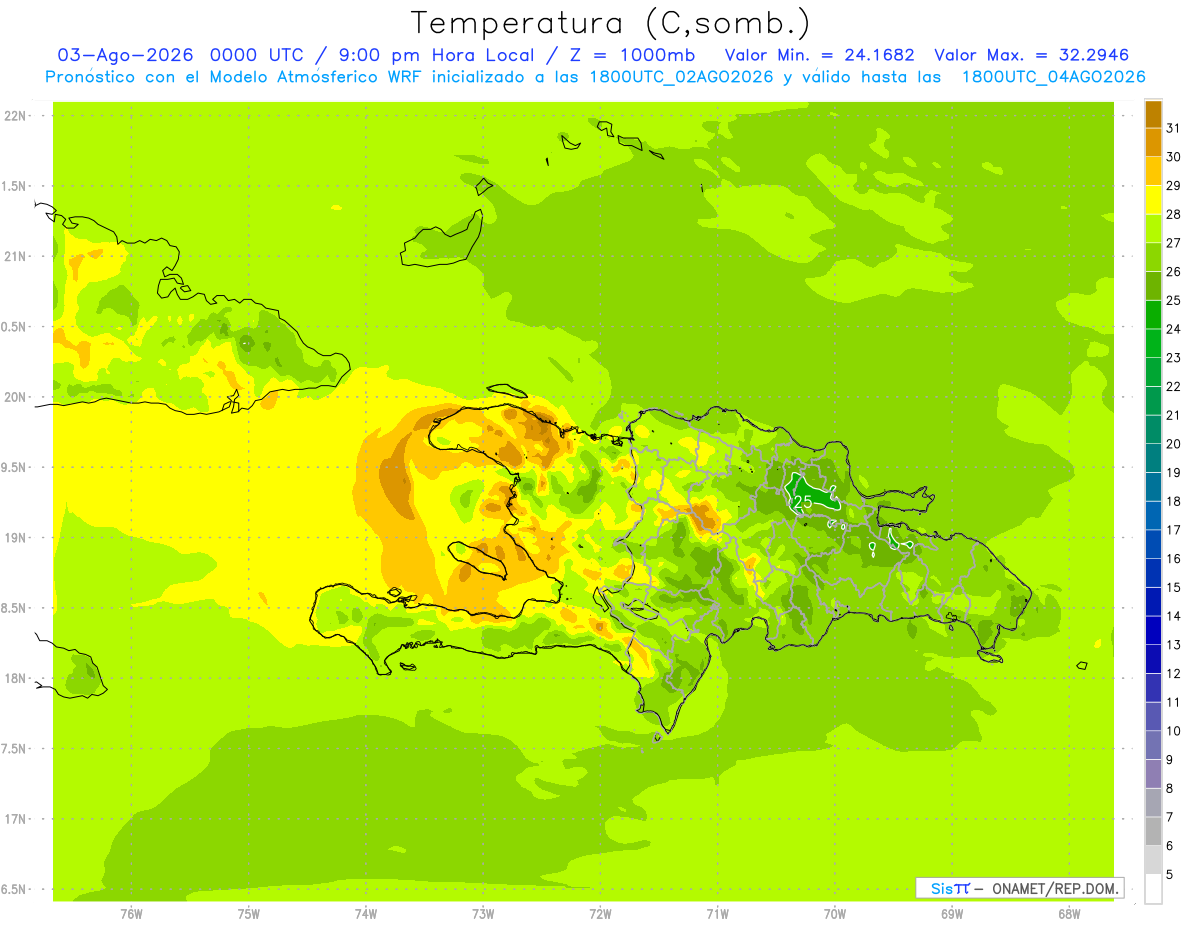Screen dimensions: 1200x927
Task: Click the '74W' longitude label
Action: [x=366, y=914]
